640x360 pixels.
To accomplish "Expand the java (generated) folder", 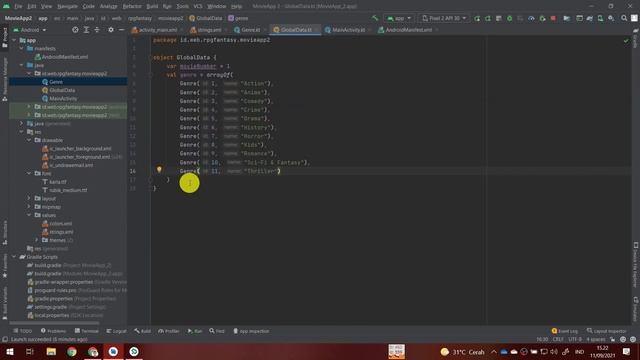I will (x=21, y=123).
